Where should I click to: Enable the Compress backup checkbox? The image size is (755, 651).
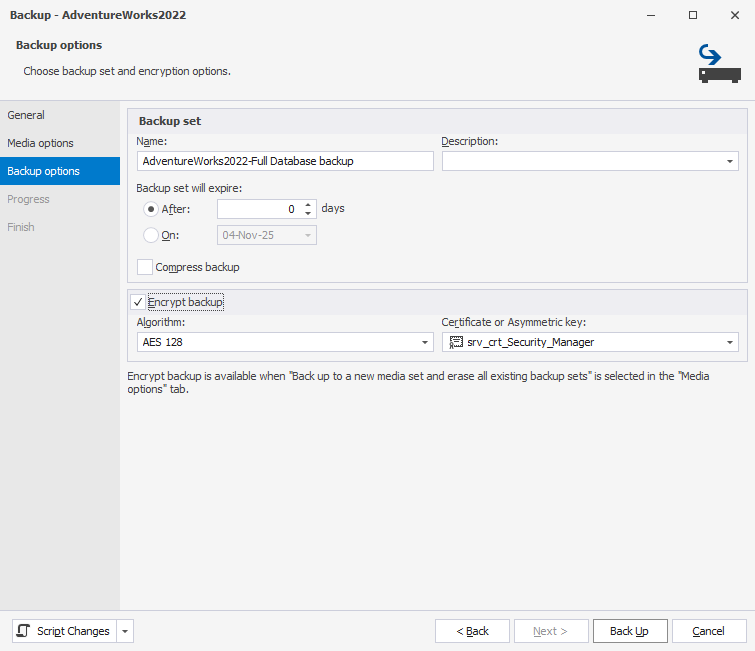tap(145, 267)
